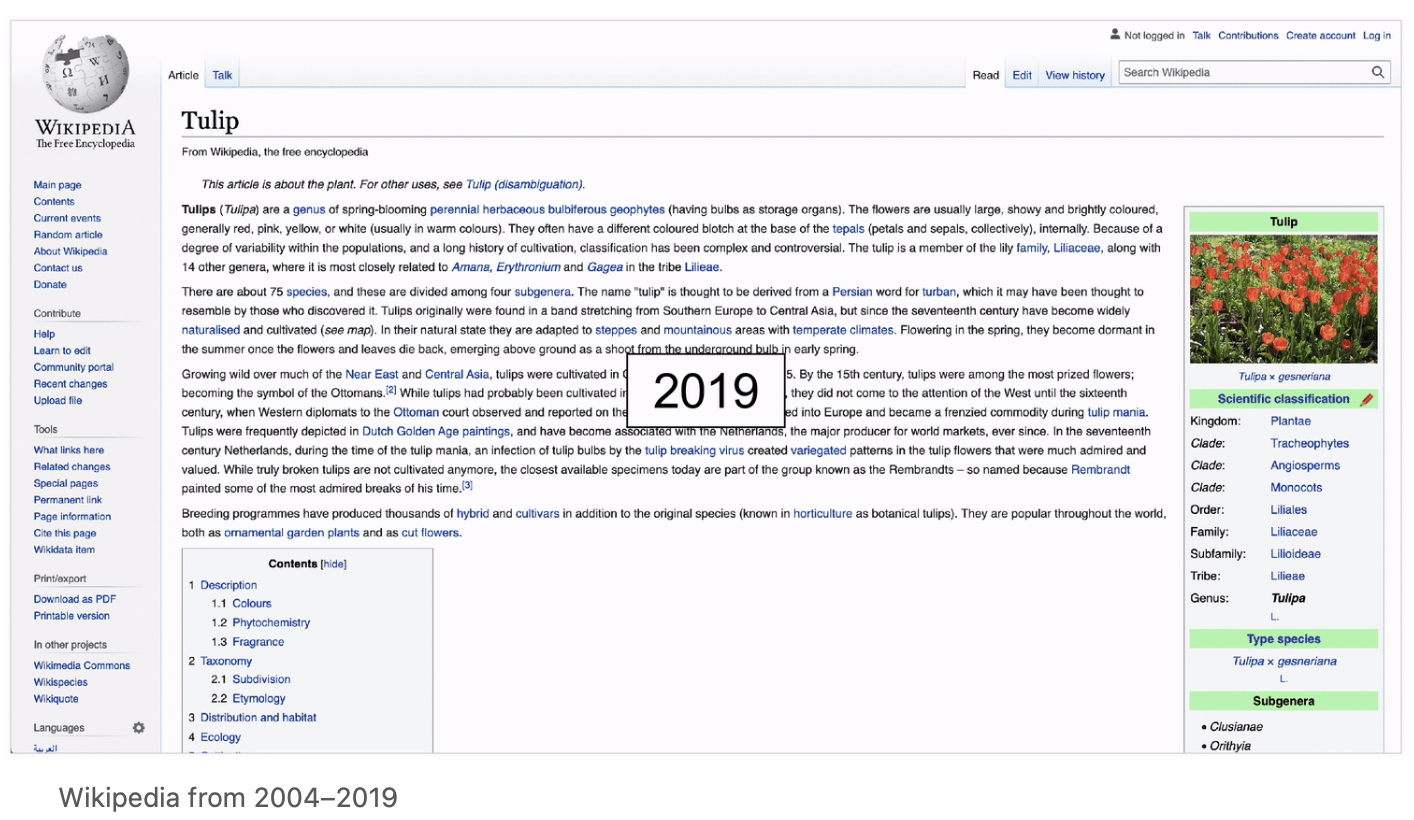Open the tulip breaking virus link
This screenshot has height=820, width=1414.
(x=694, y=451)
